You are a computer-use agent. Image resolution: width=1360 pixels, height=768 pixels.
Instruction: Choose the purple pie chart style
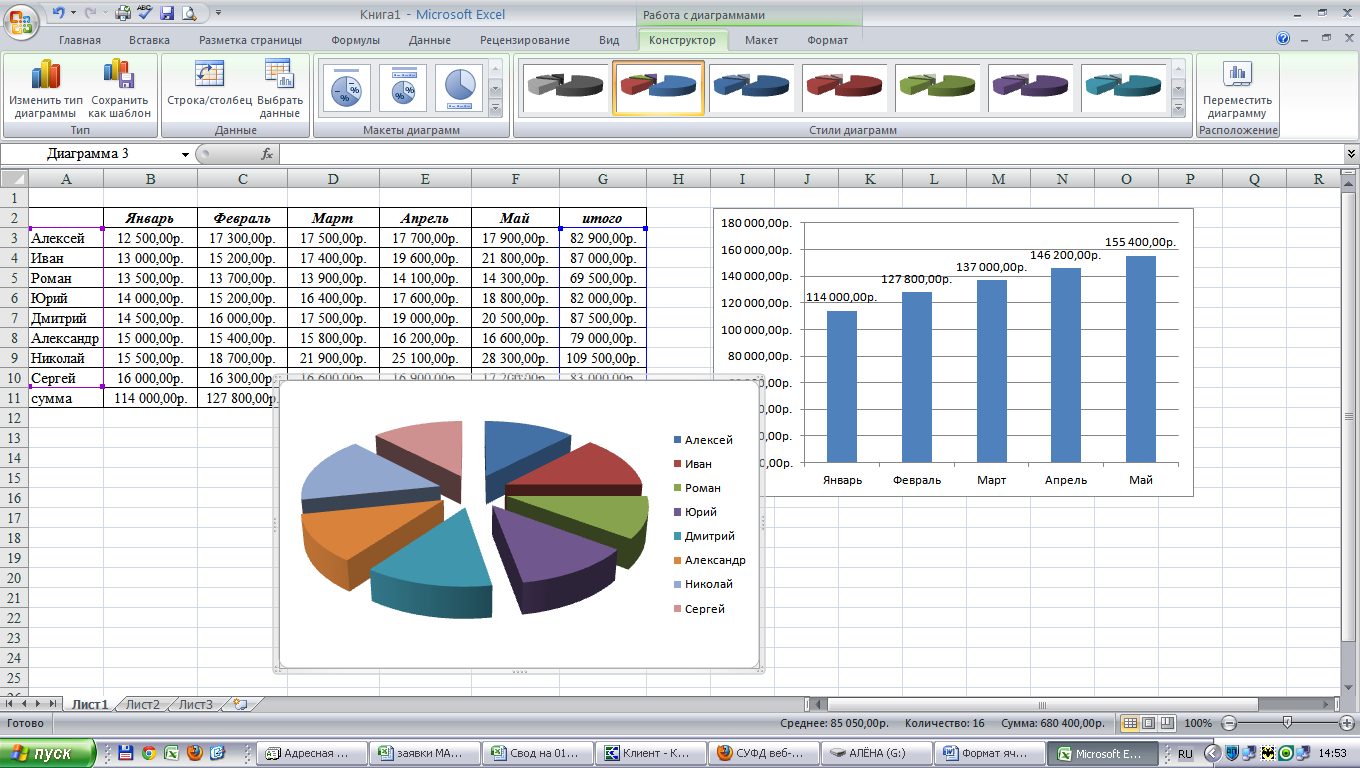coord(1030,88)
